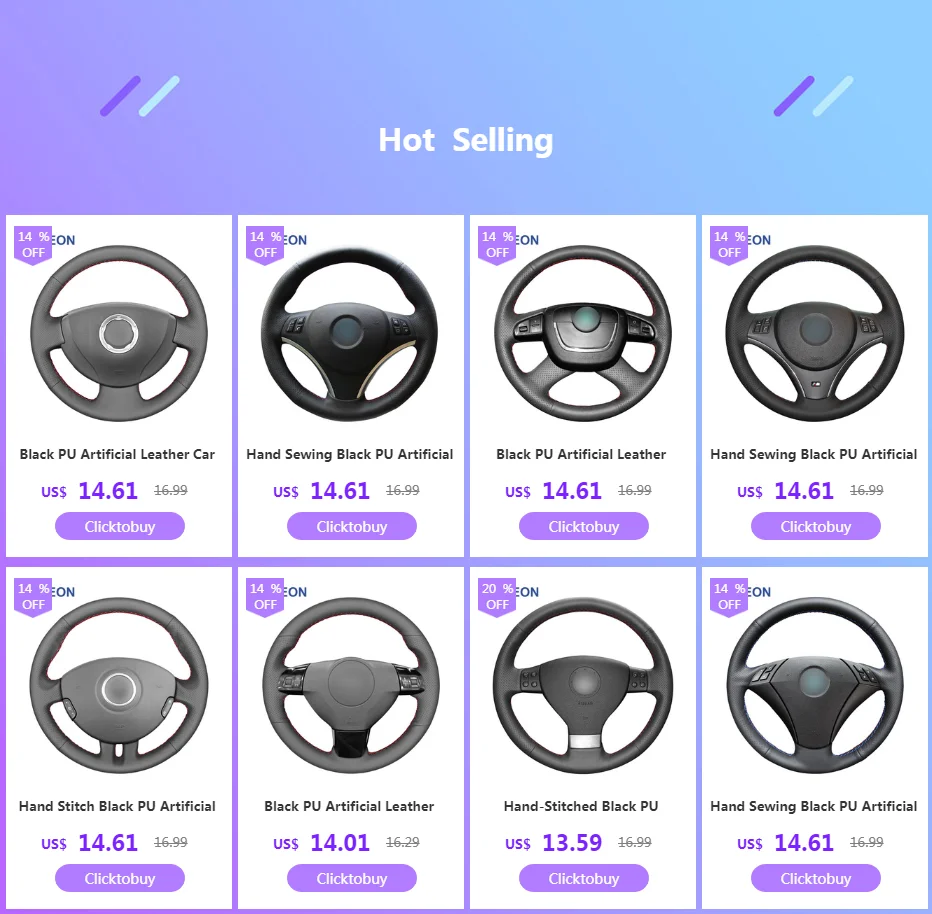
Task: View the bottom-right steering wheel product image
Action: pos(815,685)
